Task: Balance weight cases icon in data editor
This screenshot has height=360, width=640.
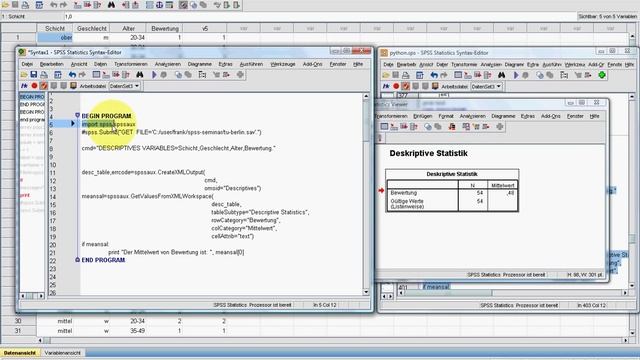Action: pos(159,5)
